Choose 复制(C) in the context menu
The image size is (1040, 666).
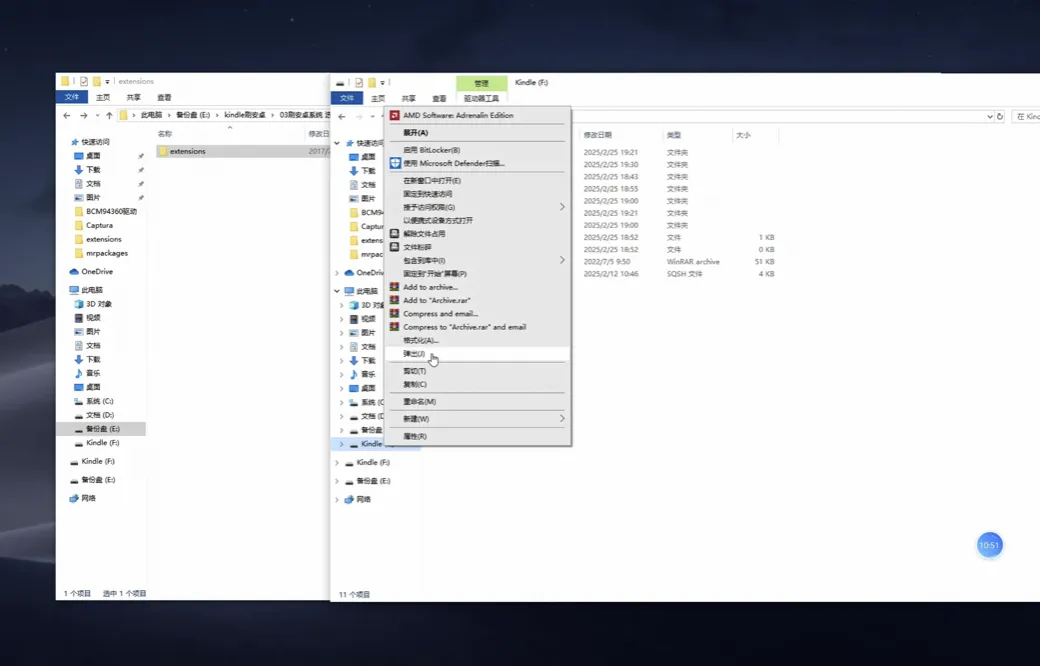(477, 384)
